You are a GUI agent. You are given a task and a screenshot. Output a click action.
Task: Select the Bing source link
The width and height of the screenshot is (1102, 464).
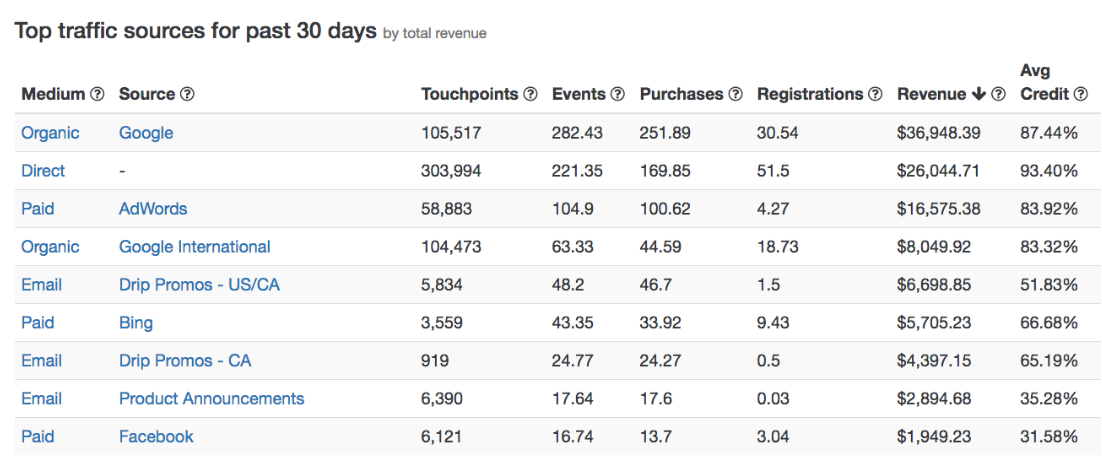click(x=136, y=323)
